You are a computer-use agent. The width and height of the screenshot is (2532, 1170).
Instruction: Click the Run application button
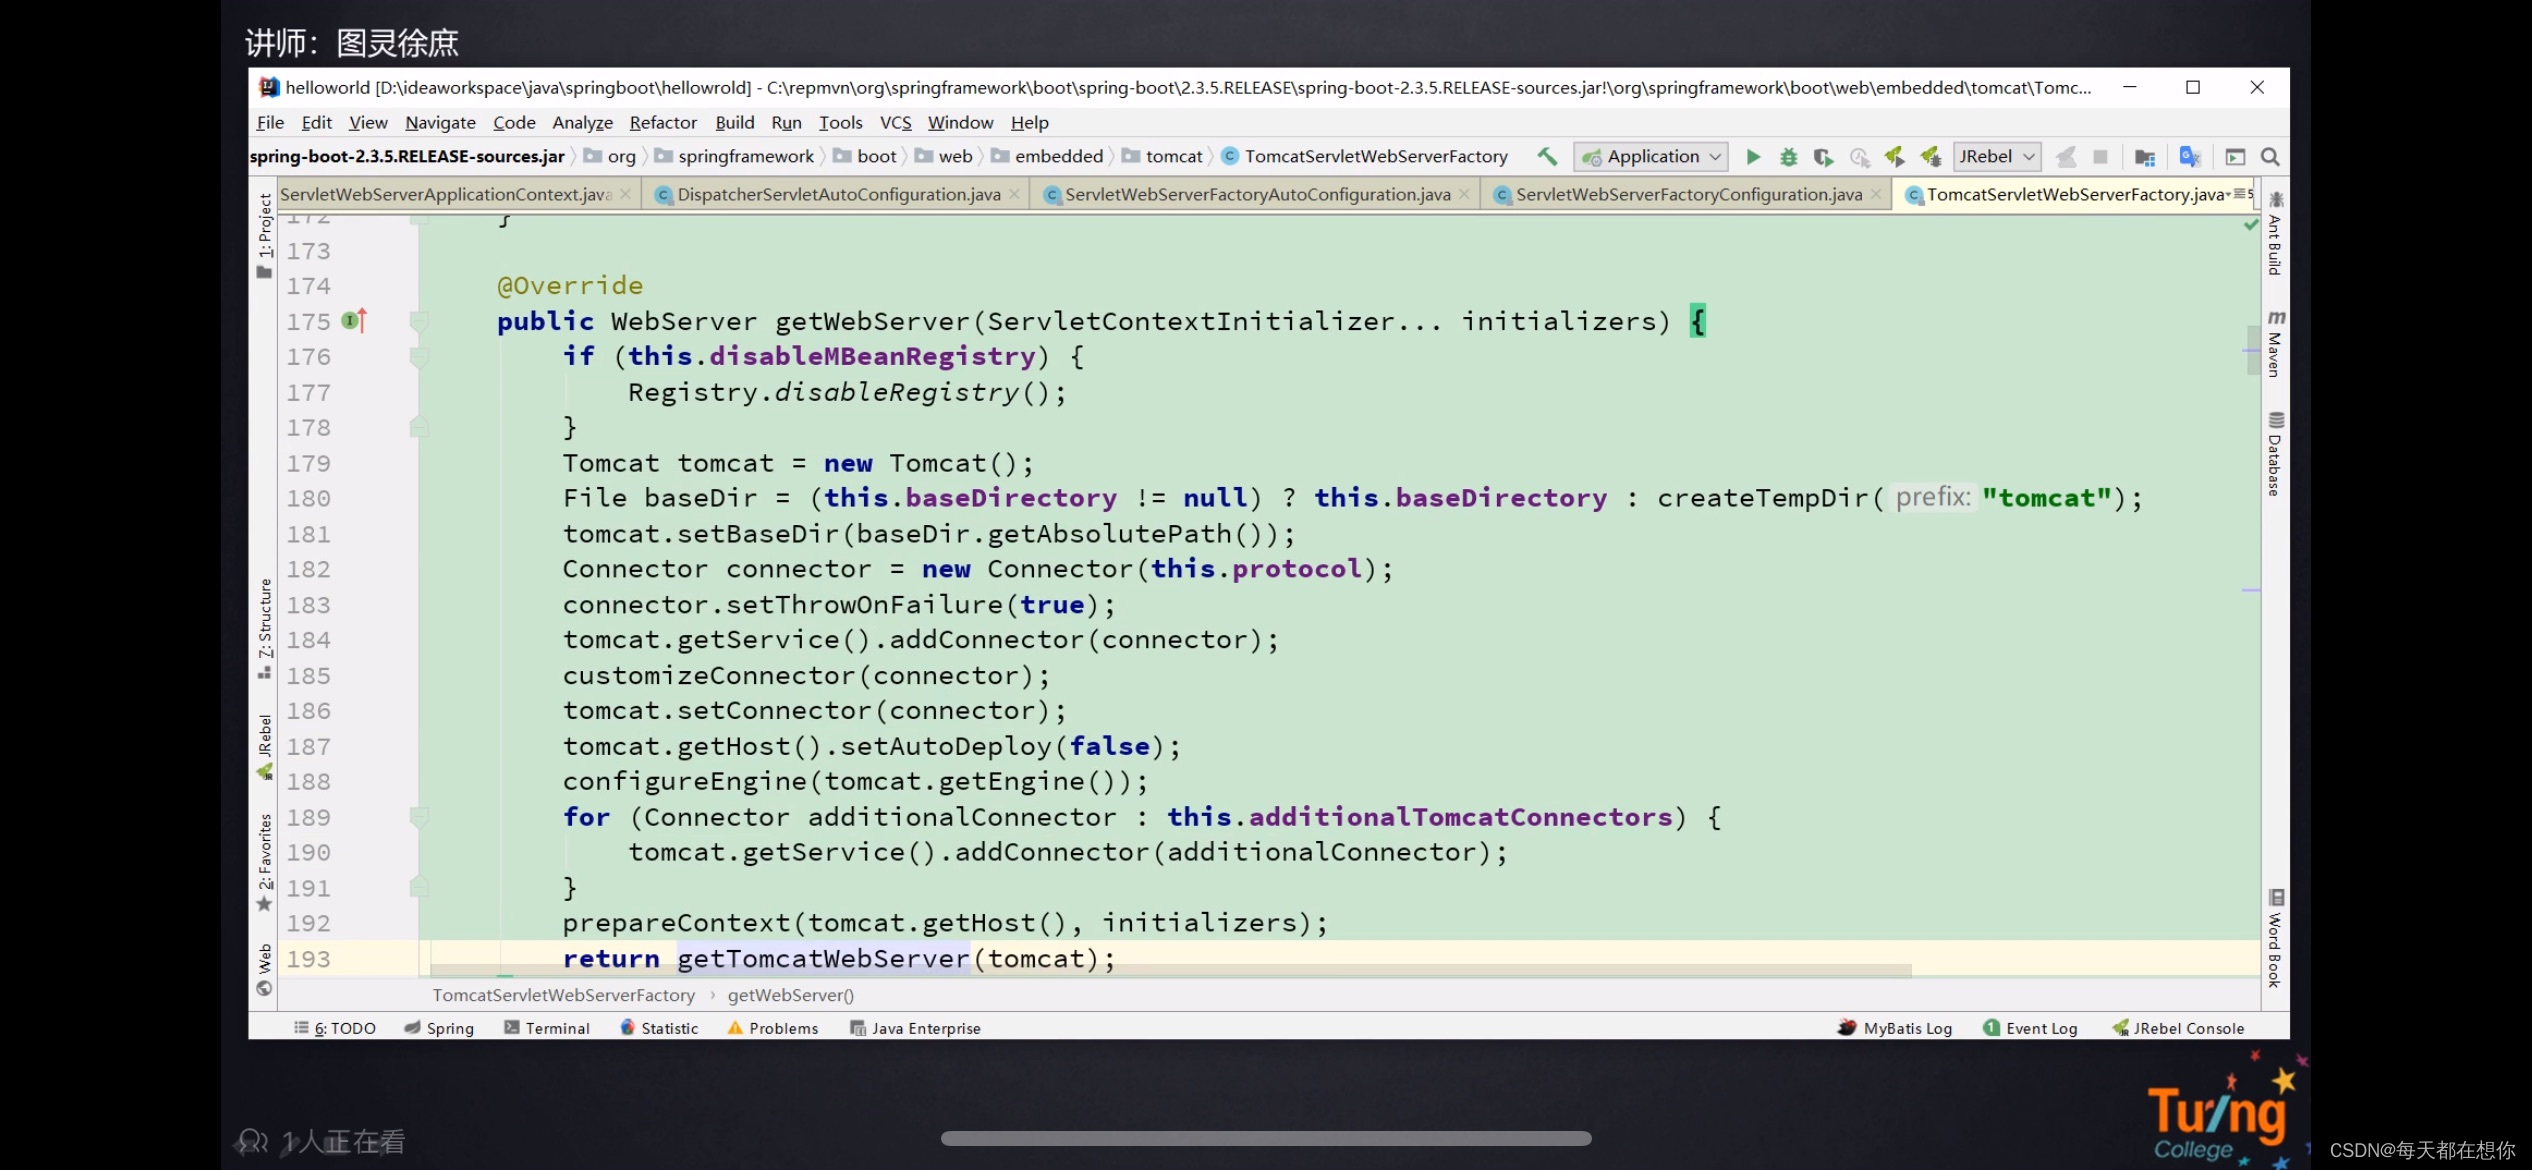(1752, 157)
